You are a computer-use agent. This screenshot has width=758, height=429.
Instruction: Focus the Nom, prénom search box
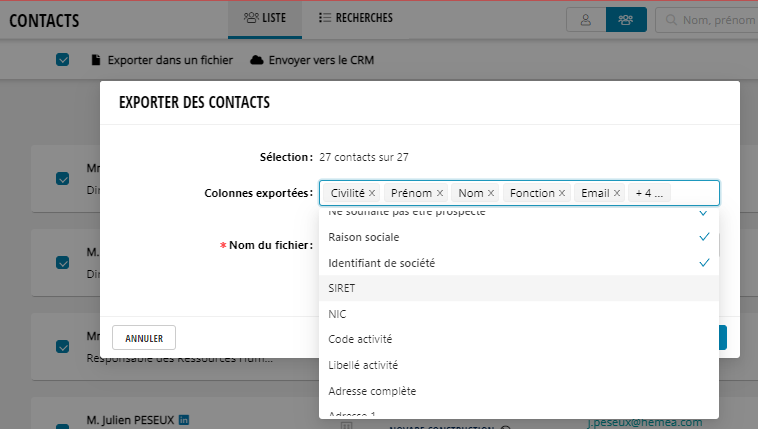(x=708, y=20)
